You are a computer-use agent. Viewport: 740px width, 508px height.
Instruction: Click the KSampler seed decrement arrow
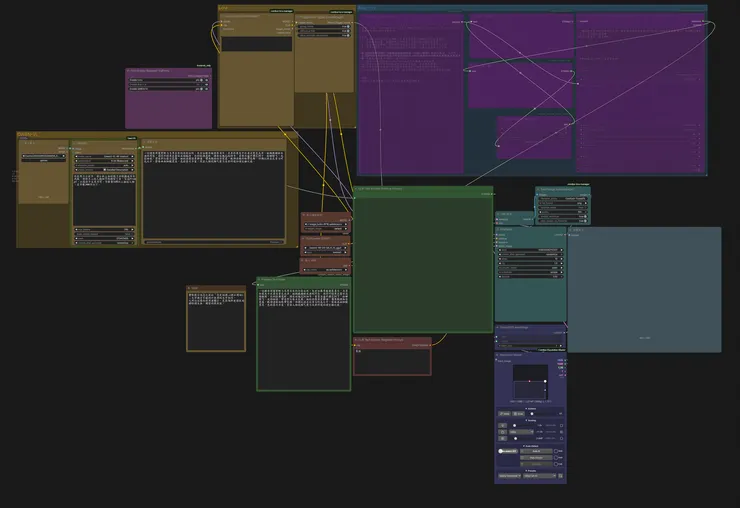(500, 250)
